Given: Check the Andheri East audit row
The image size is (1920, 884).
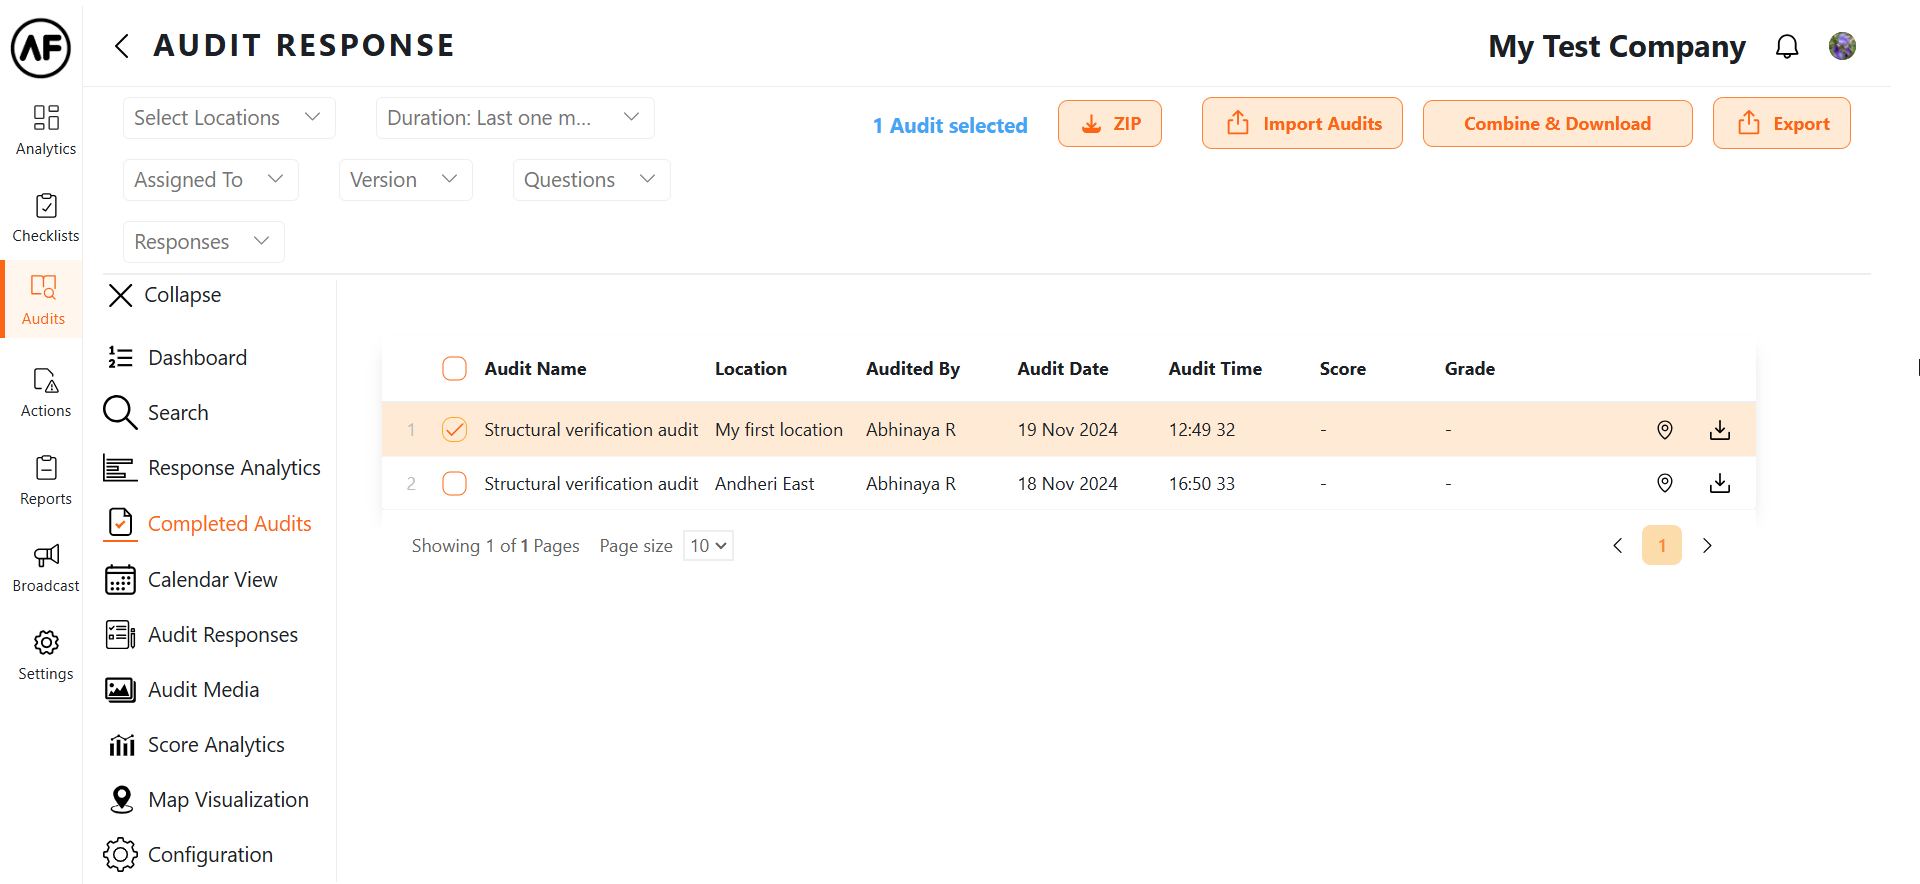Looking at the screenshot, I should pos(454,484).
